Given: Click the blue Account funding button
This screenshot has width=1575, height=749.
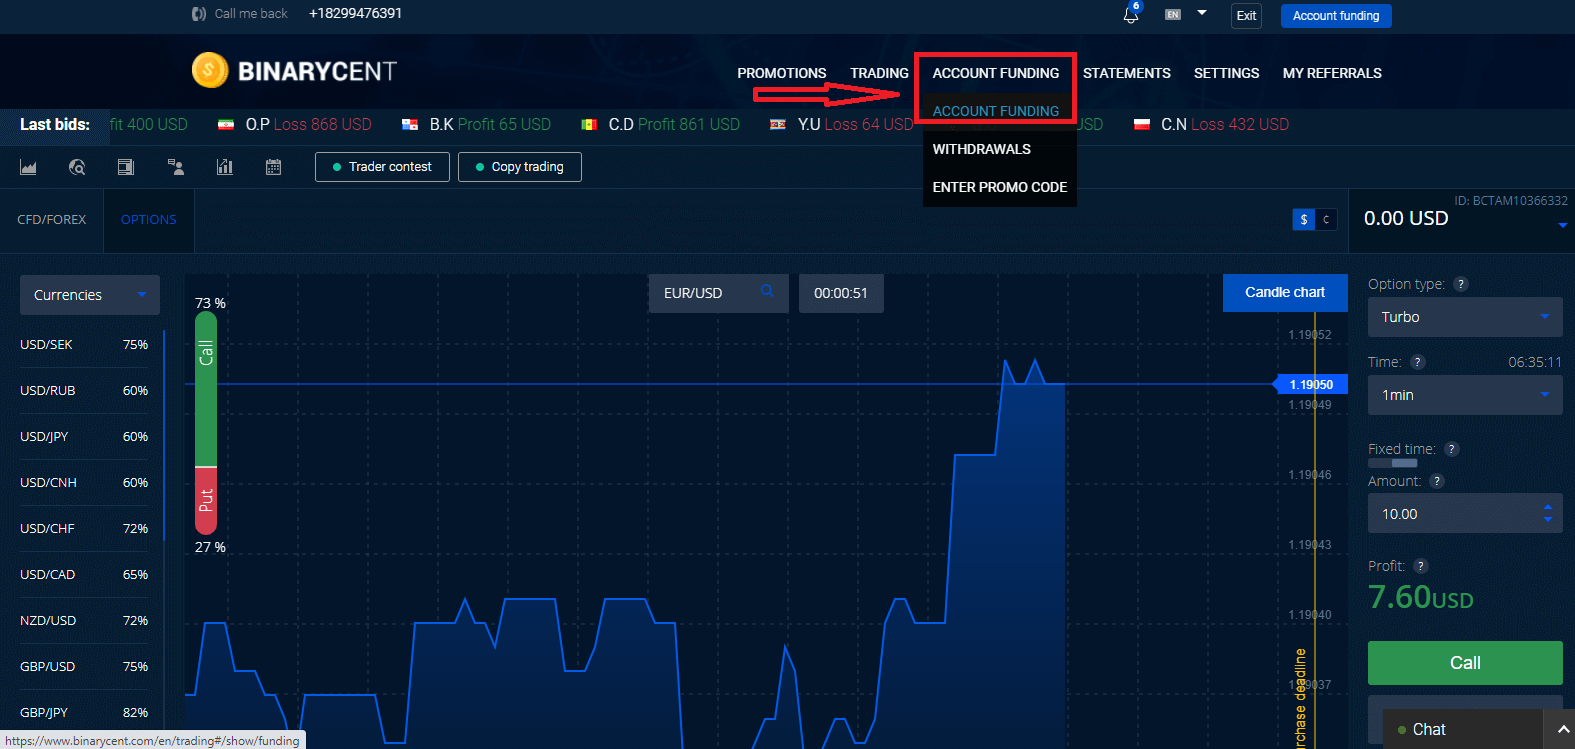Looking at the screenshot, I should pyautogui.click(x=1336, y=16).
